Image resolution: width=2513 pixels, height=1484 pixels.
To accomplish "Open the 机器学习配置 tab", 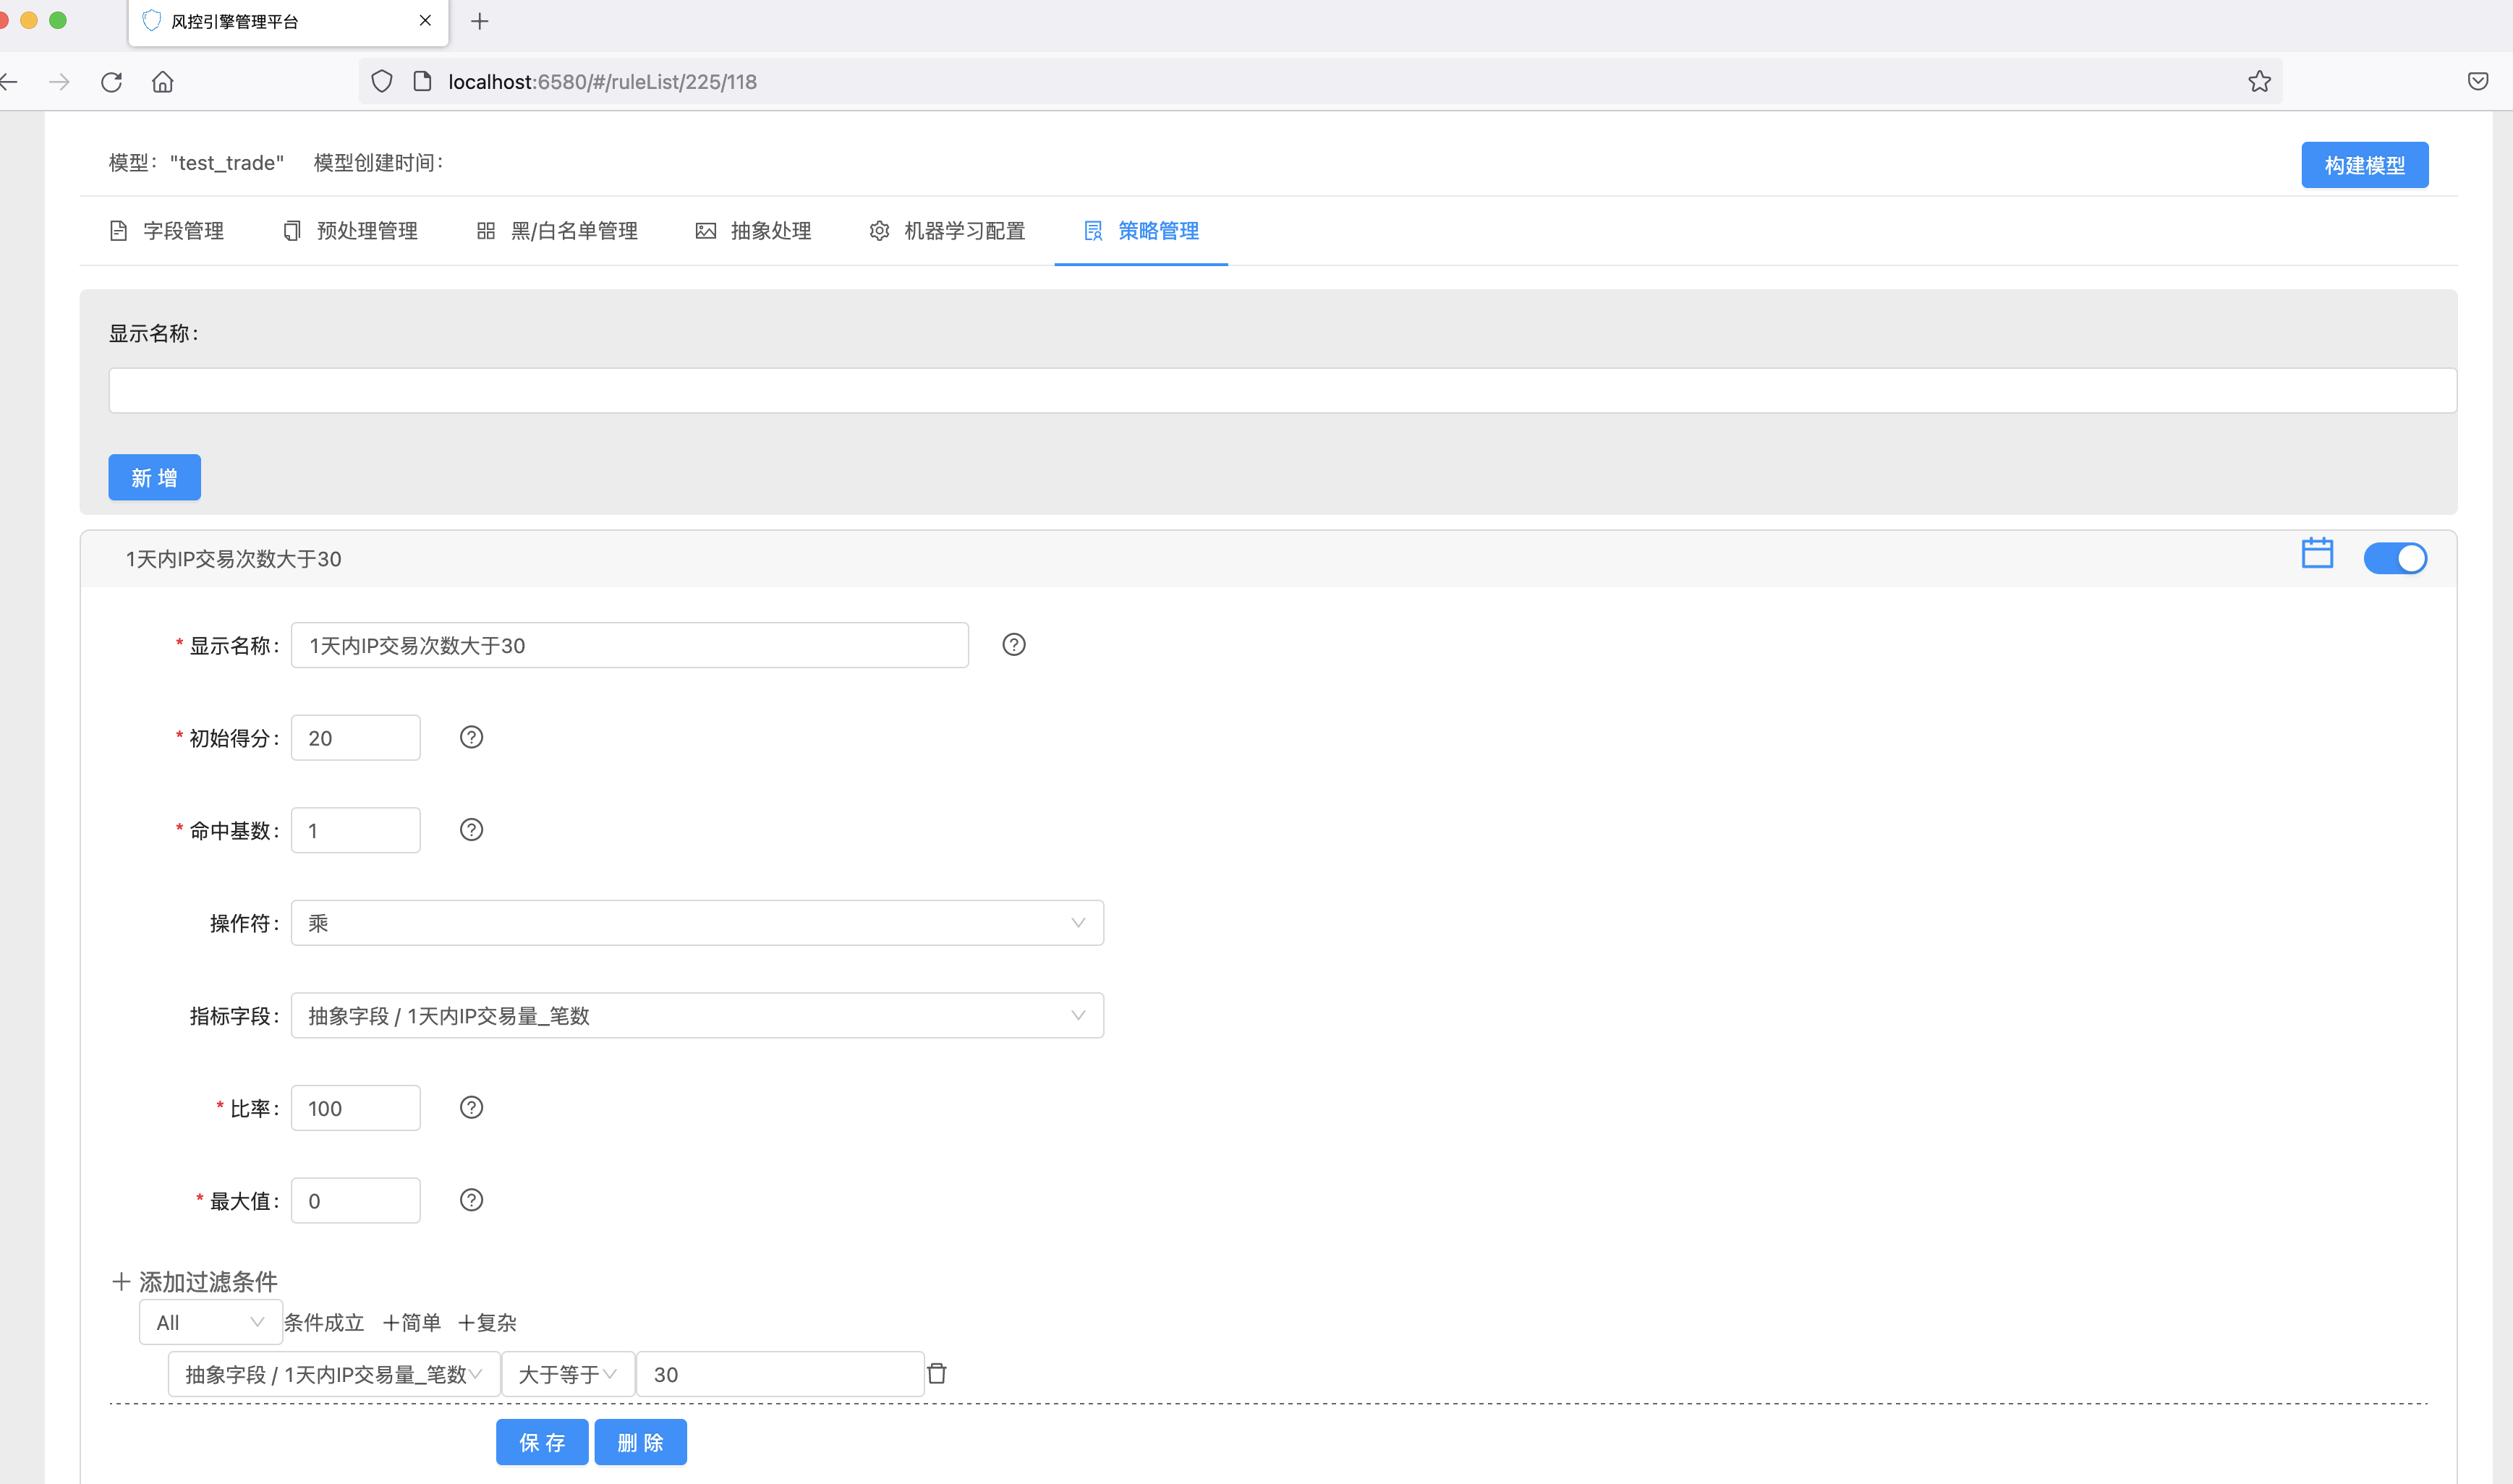I will 947,231.
